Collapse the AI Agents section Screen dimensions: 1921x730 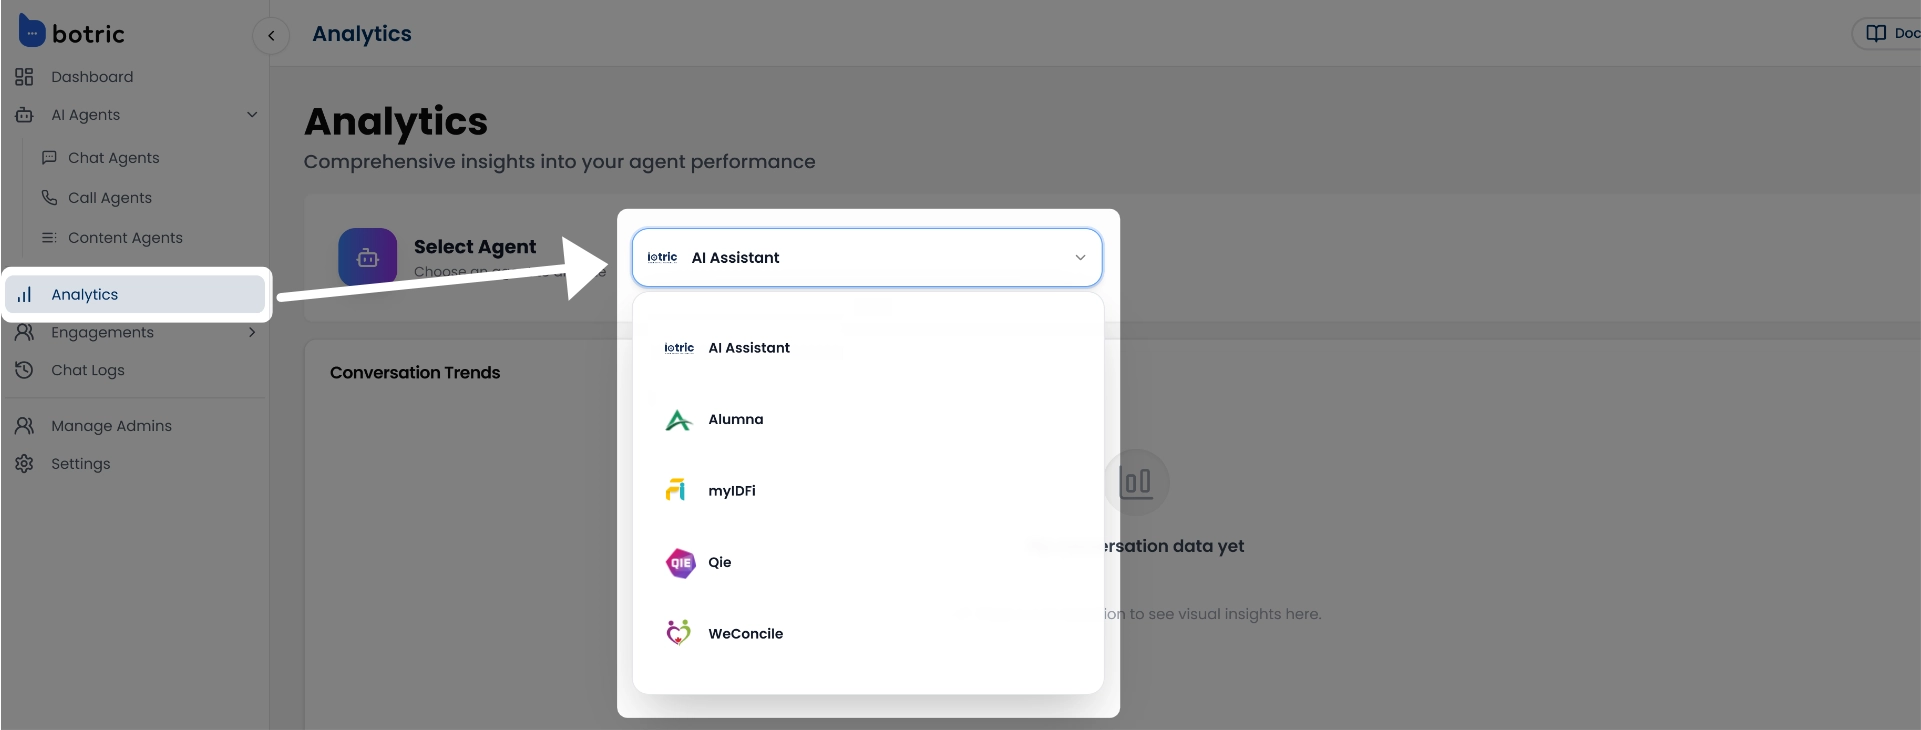[x=251, y=115]
